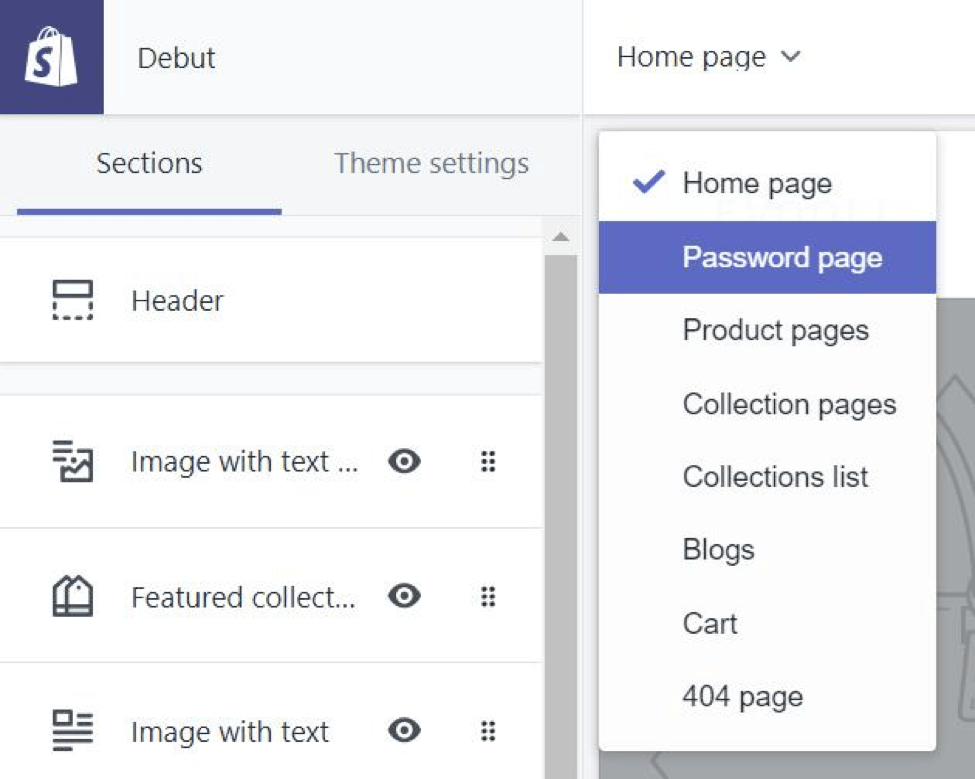Switch to the Theme settings tab
975x779 pixels.
click(x=431, y=163)
